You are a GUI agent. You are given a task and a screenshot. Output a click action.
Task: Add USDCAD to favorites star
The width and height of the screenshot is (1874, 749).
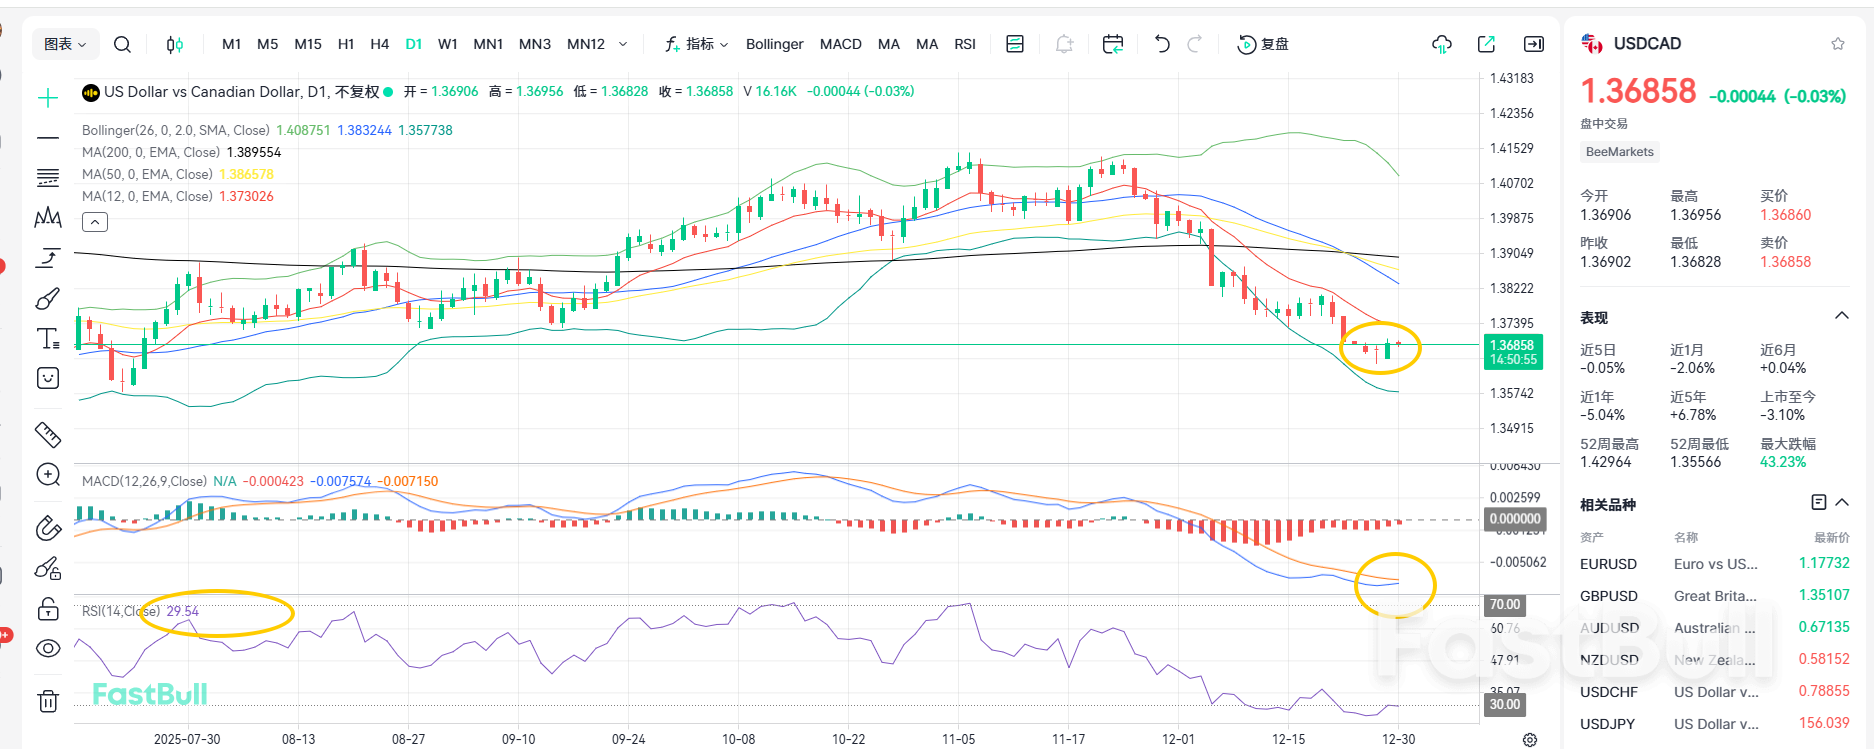pos(1837,44)
